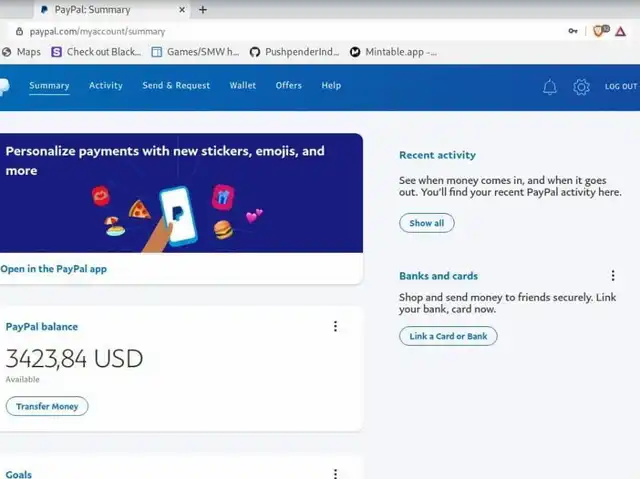
Task: Expand the Goals card options menu
Action: click(x=336, y=473)
